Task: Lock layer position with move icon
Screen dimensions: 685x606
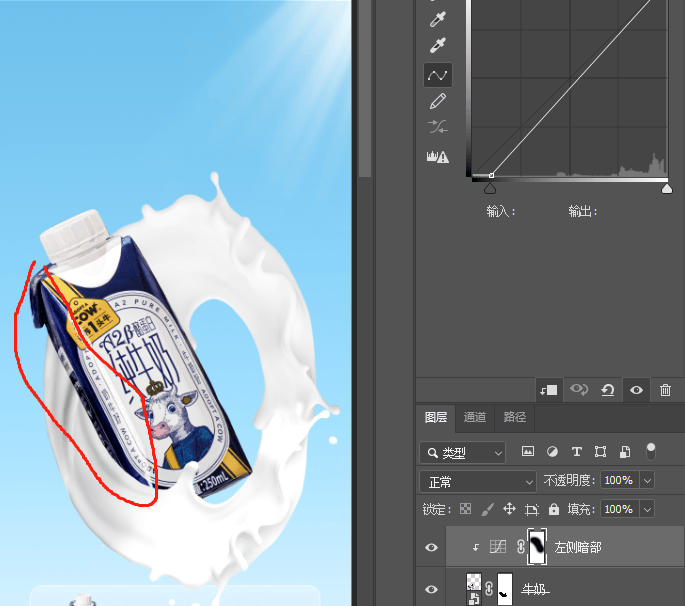Action: click(x=509, y=509)
